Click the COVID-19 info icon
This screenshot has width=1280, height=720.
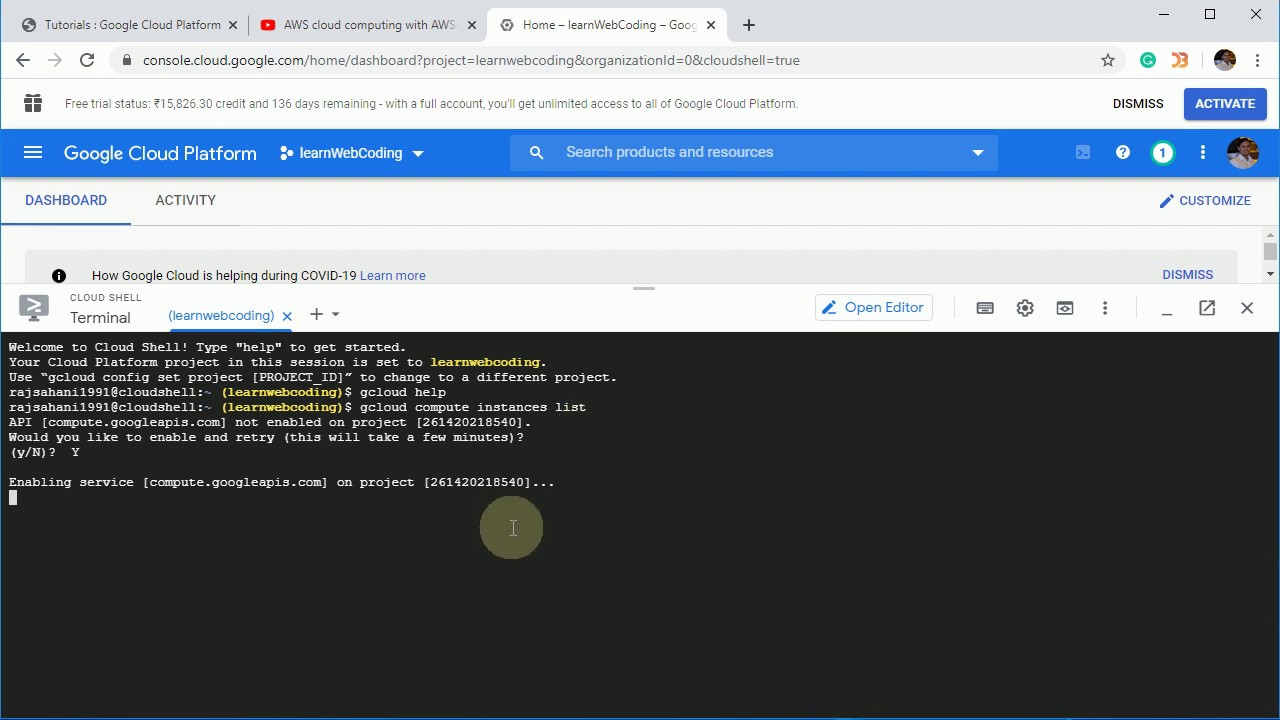[59, 276]
